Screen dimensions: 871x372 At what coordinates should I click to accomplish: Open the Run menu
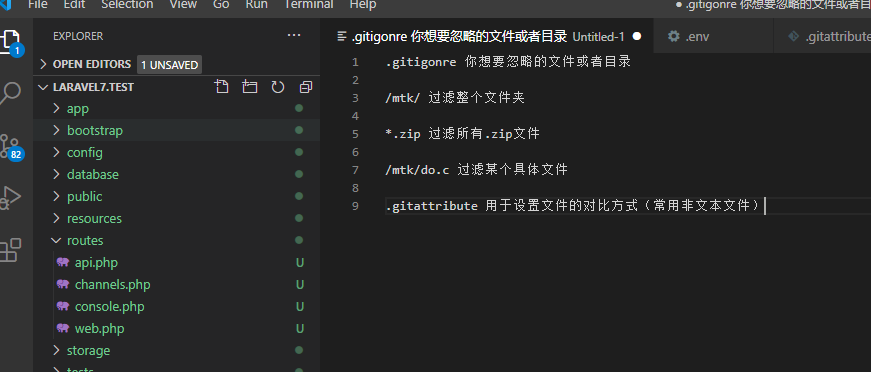256,5
